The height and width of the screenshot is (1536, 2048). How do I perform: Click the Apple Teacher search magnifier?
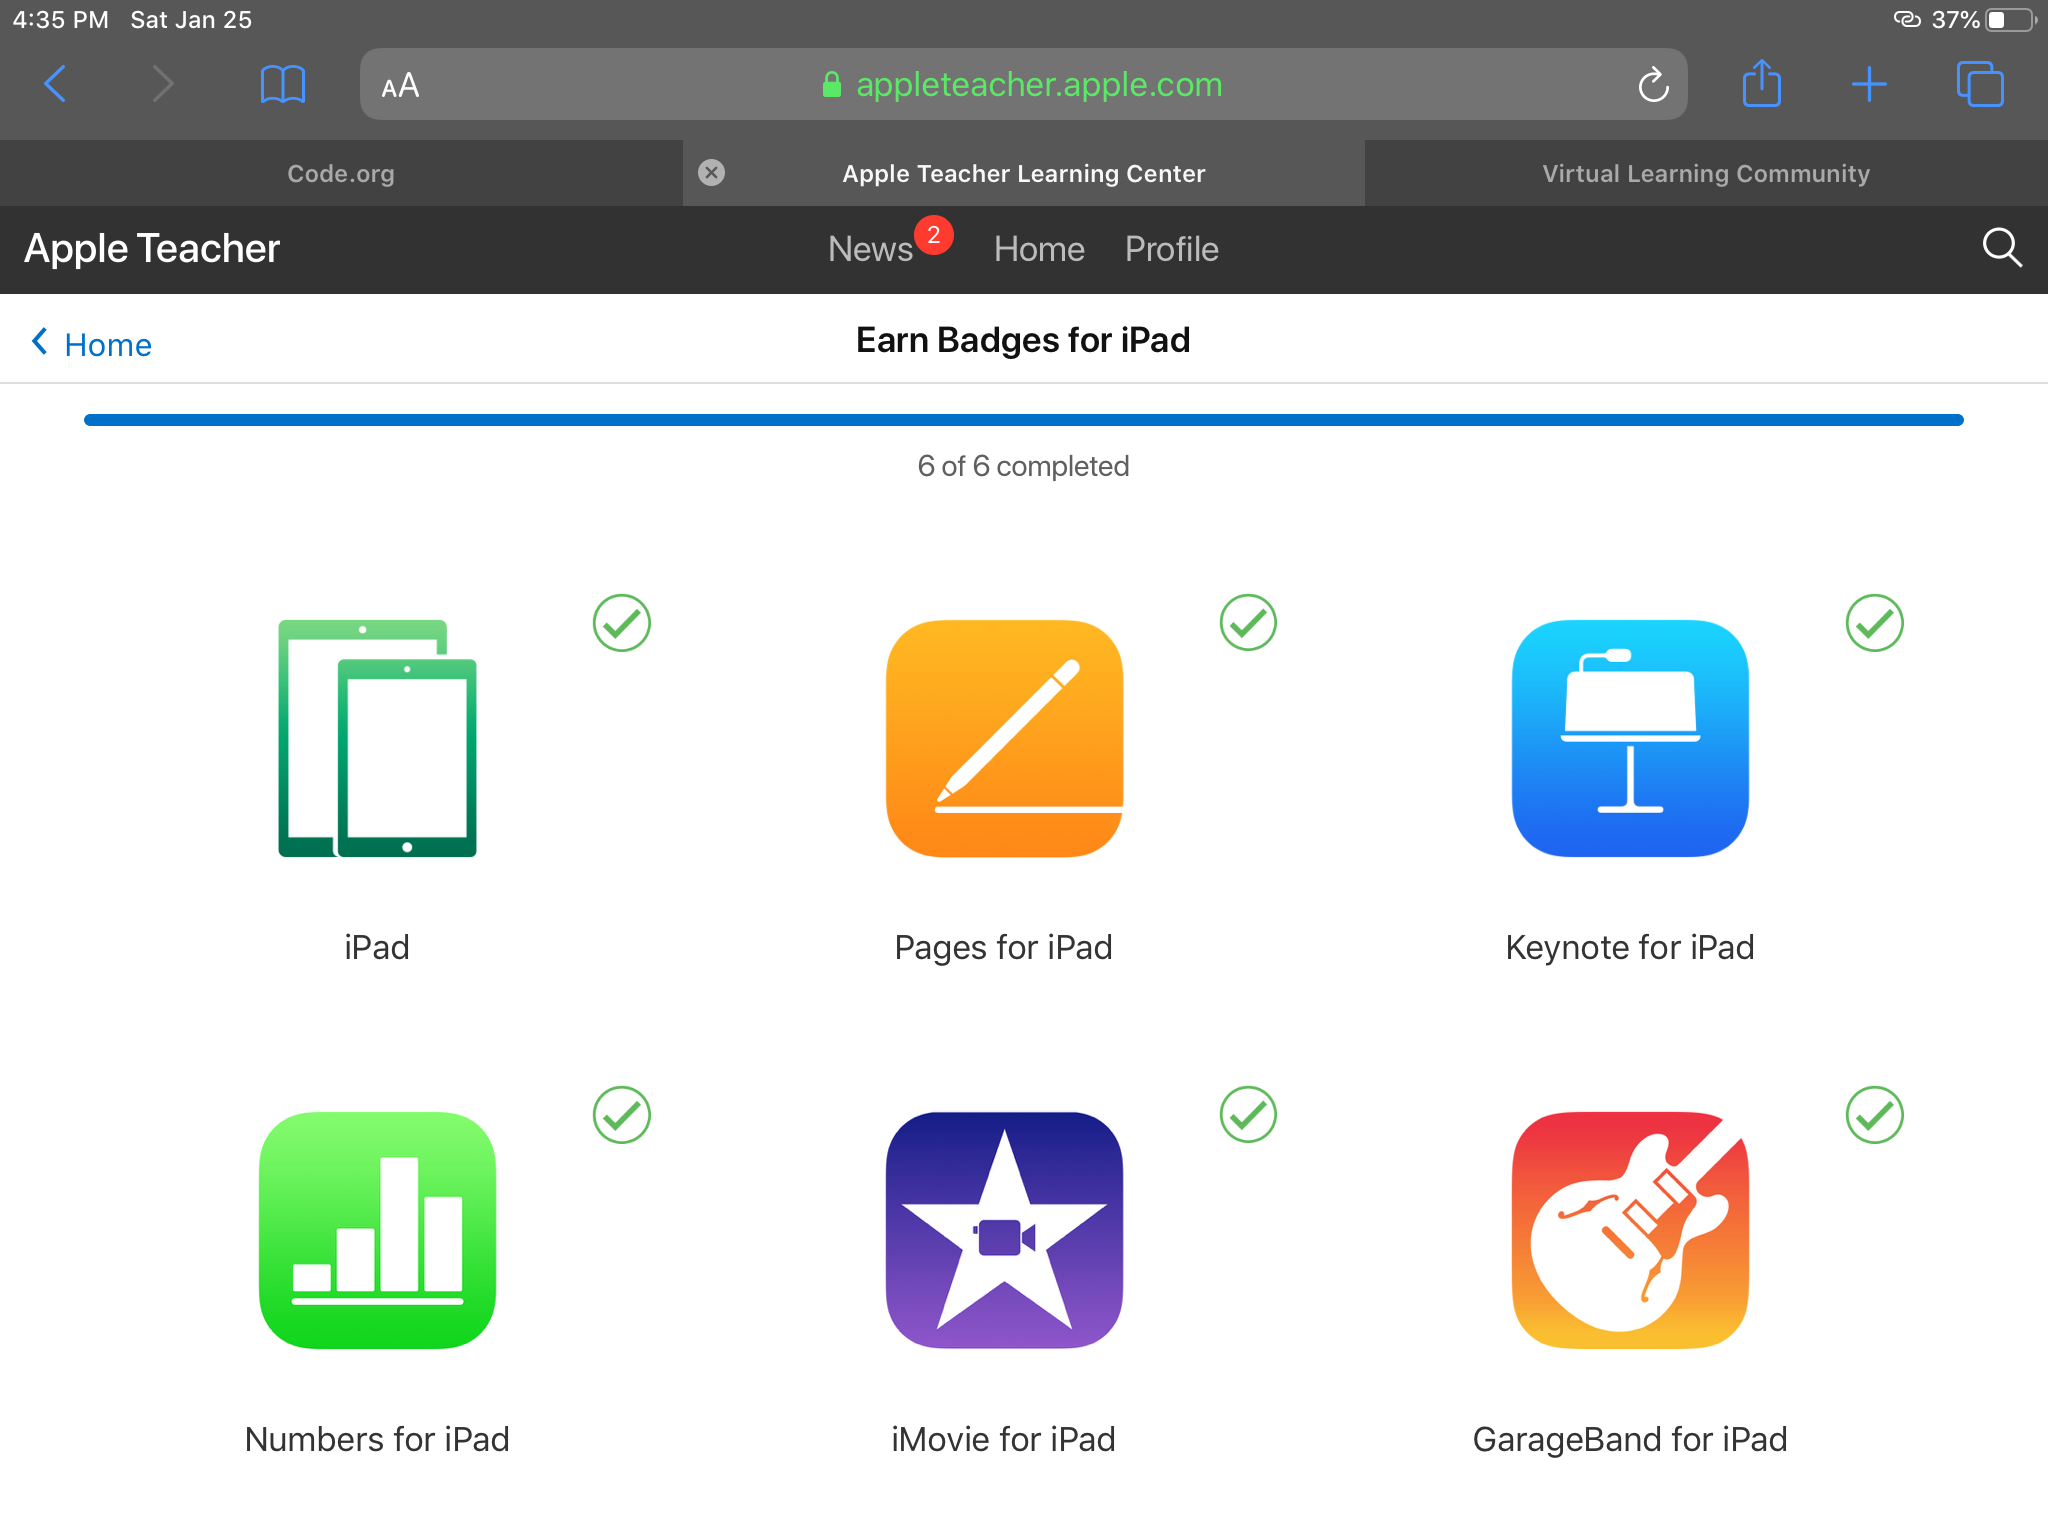[x=2001, y=248]
